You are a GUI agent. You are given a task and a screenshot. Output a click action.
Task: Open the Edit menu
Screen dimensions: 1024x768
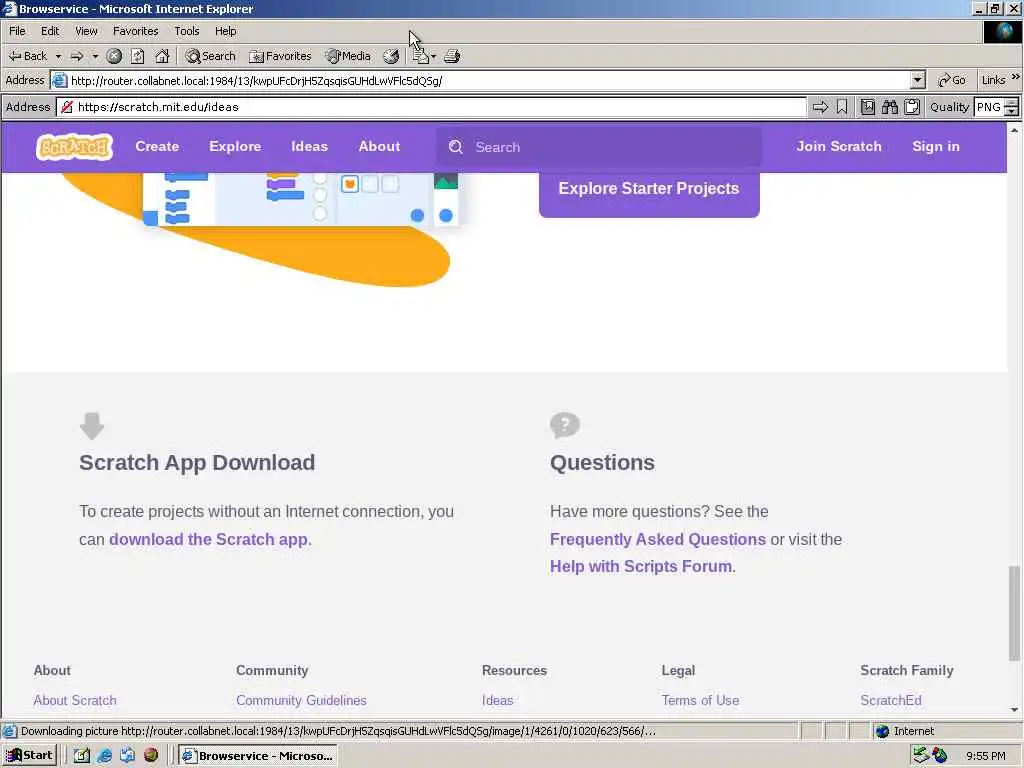pyautogui.click(x=50, y=31)
